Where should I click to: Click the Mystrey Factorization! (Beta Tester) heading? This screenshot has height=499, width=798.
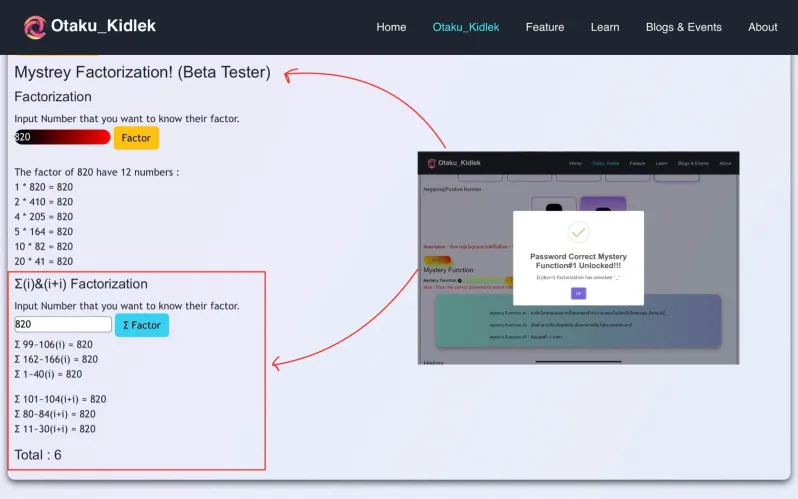tap(142, 73)
